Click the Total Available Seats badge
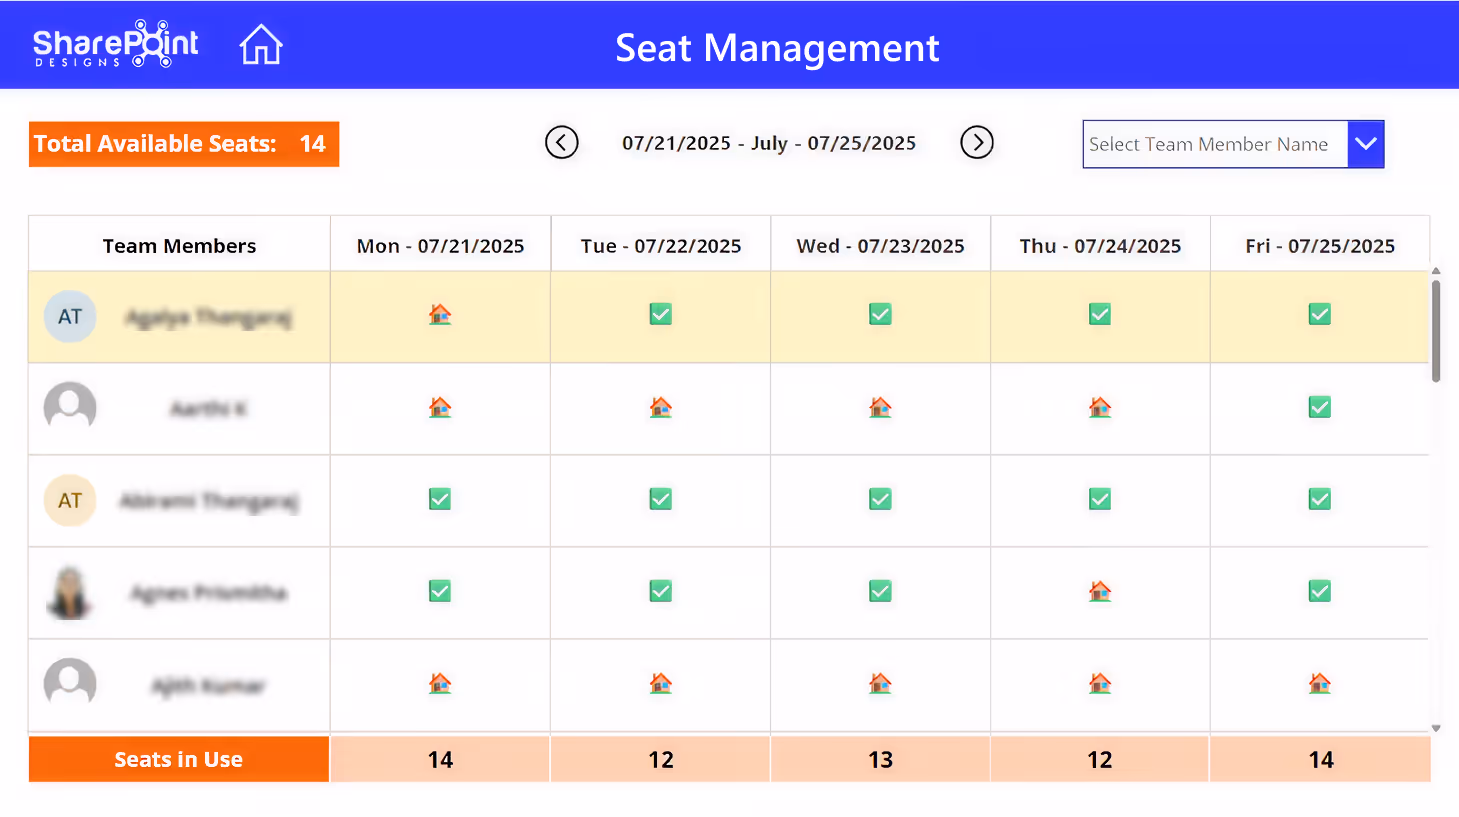The image size is (1459, 817). tap(184, 144)
